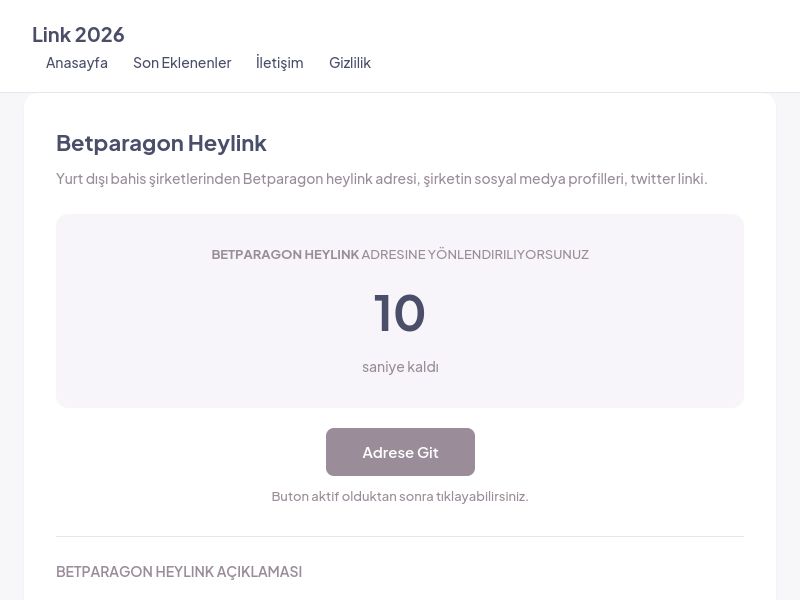Click the 'BETPARAGON HEYLINK AÇIKLAMASI' section heading
Image resolution: width=800 pixels, height=600 pixels.
point(179,572)
